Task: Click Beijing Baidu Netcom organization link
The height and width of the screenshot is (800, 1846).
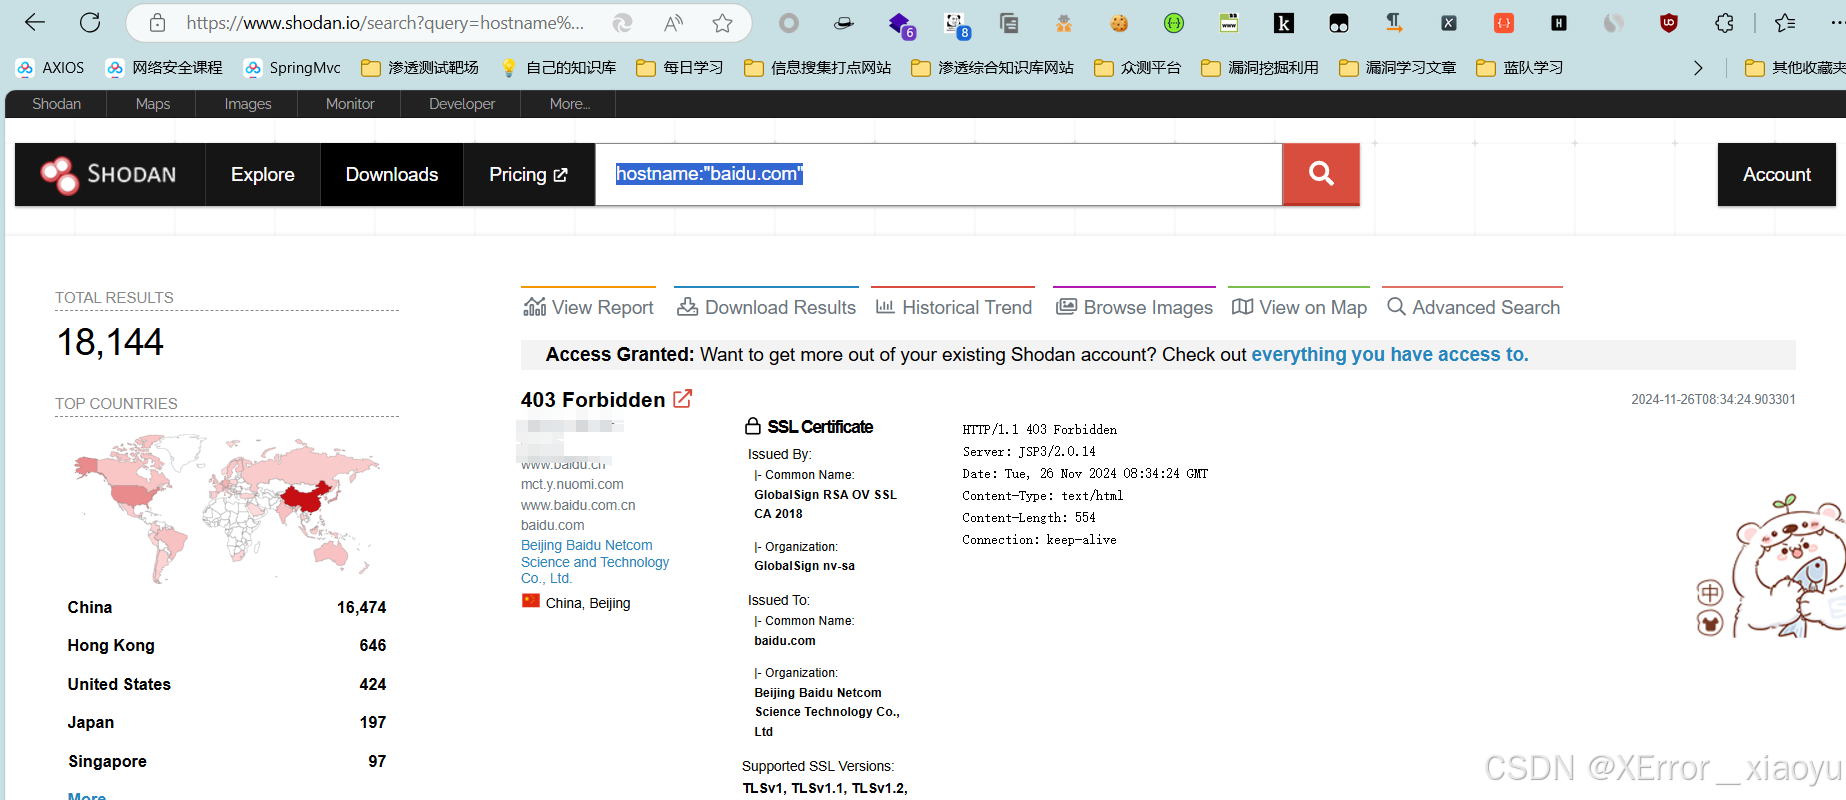Action: [595, 561]
